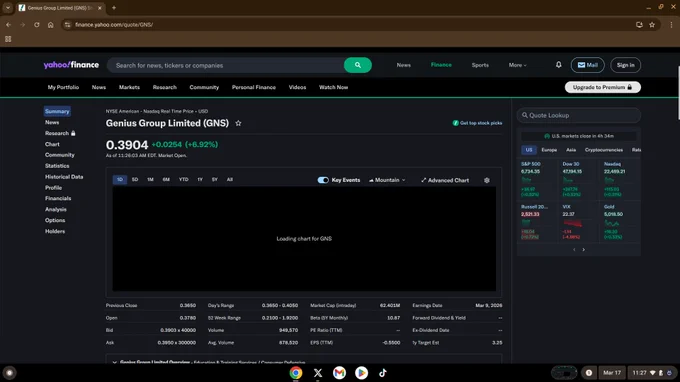Open tab search dropdown arrow
The image size is (680, 382).
point(8,7)
